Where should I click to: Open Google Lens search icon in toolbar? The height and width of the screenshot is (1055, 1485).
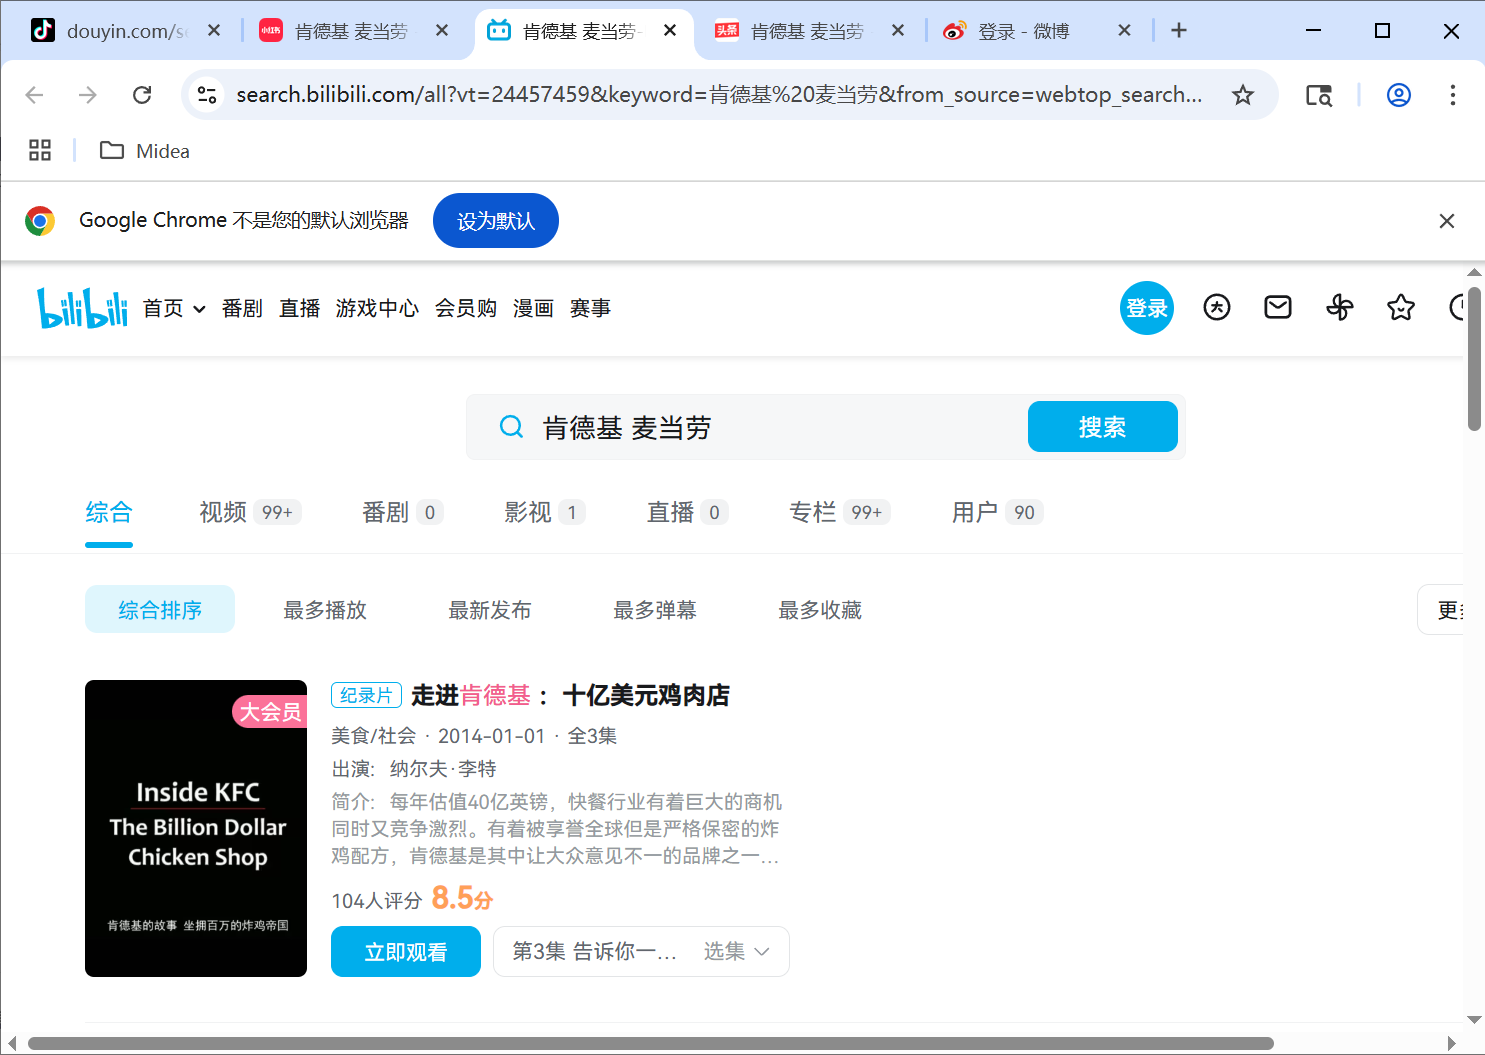tap(1319, 95)
